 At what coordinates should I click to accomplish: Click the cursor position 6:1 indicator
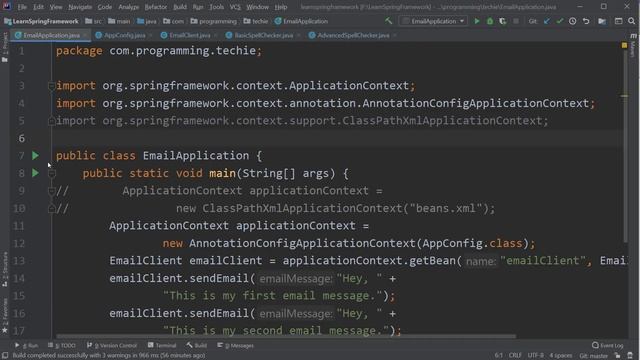pos(498,356)
